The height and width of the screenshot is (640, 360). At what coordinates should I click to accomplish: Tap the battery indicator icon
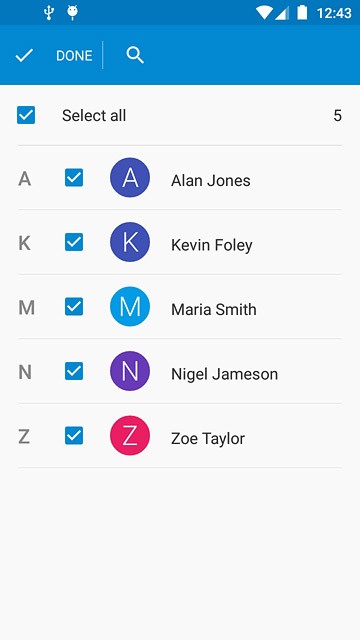pos(302,12)
